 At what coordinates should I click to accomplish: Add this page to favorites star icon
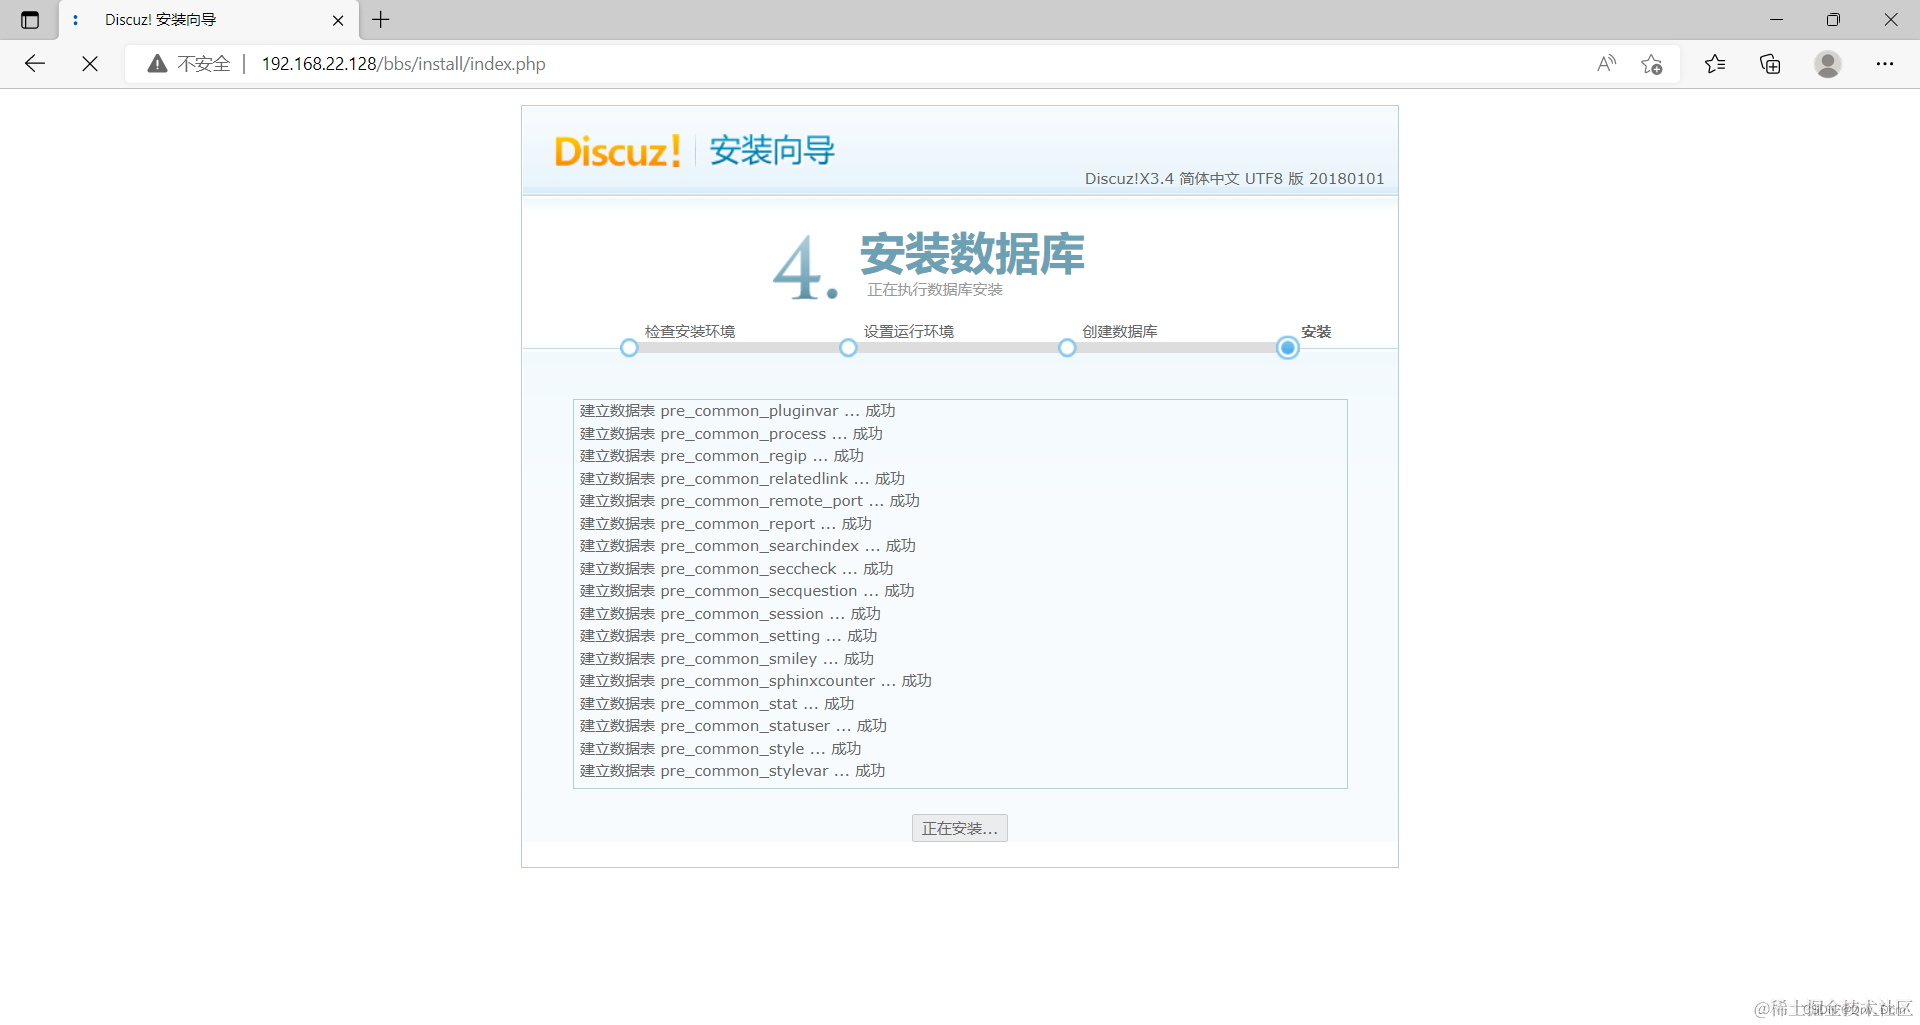pyautogui.click(x=1651, y=64)
